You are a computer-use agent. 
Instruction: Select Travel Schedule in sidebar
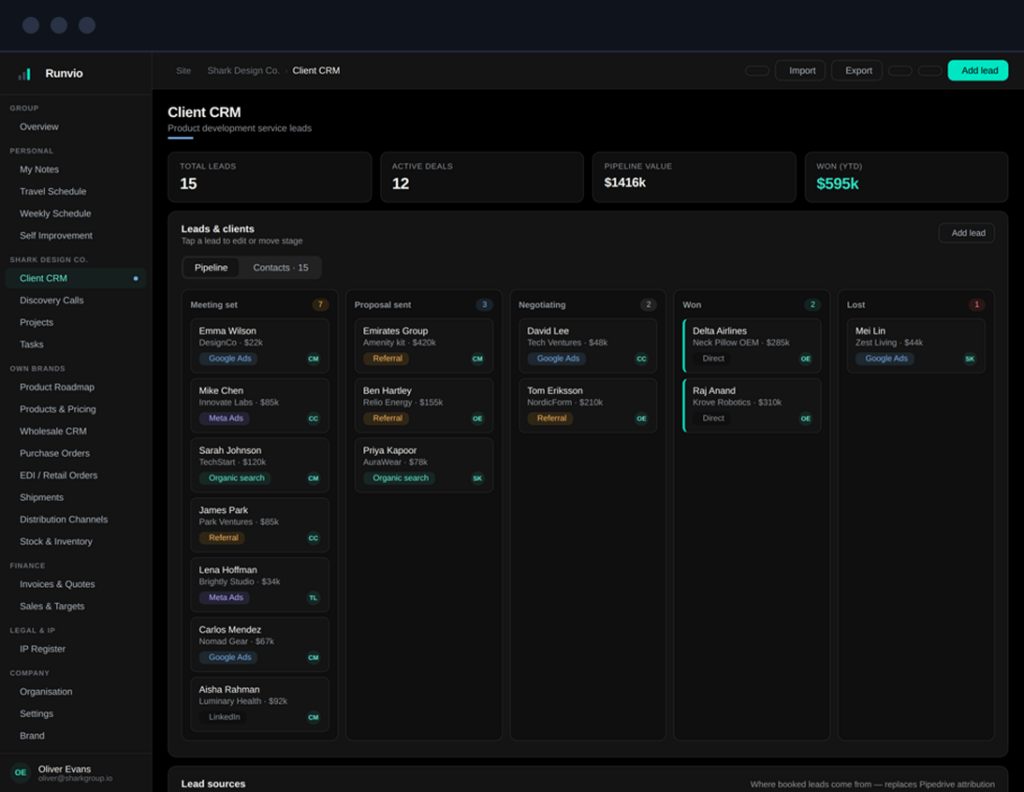(x=76, y=191)
